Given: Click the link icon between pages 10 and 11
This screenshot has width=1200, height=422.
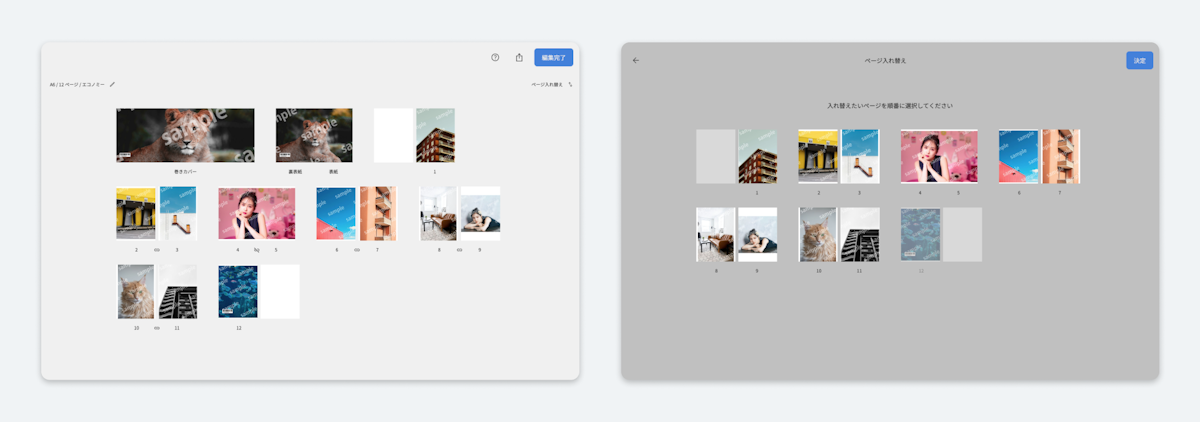Looking at the screenshot, I should [156, 328].
